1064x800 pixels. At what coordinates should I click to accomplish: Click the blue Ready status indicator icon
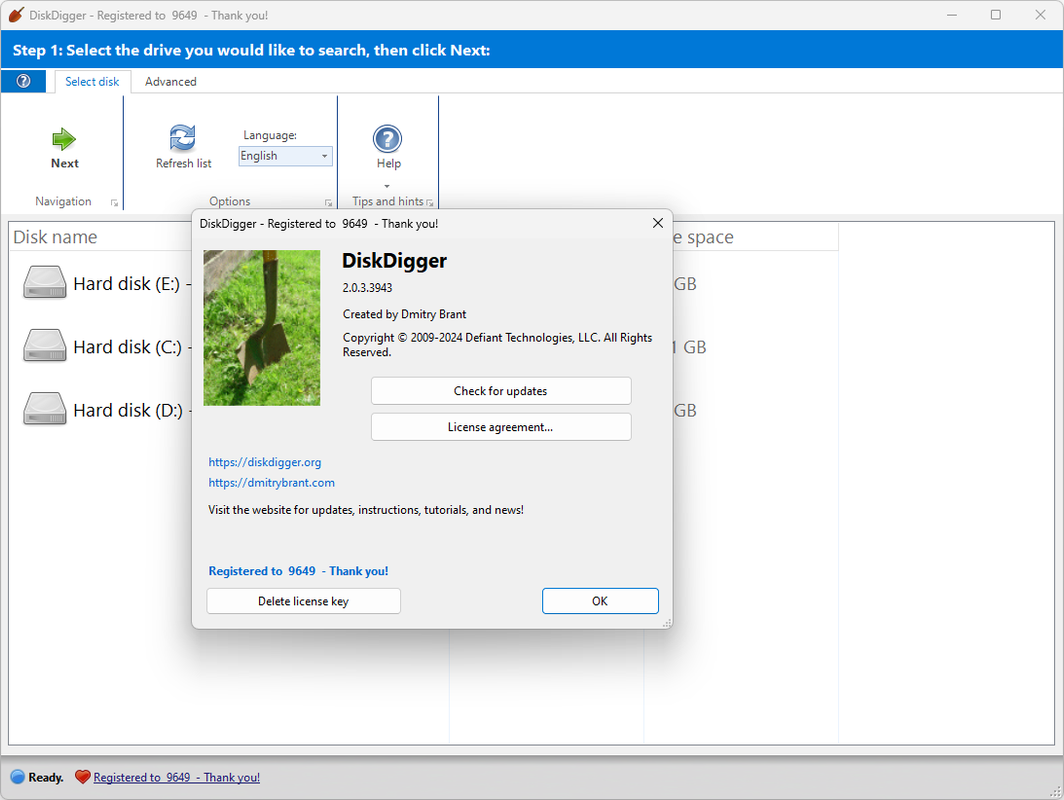(18, 777)
